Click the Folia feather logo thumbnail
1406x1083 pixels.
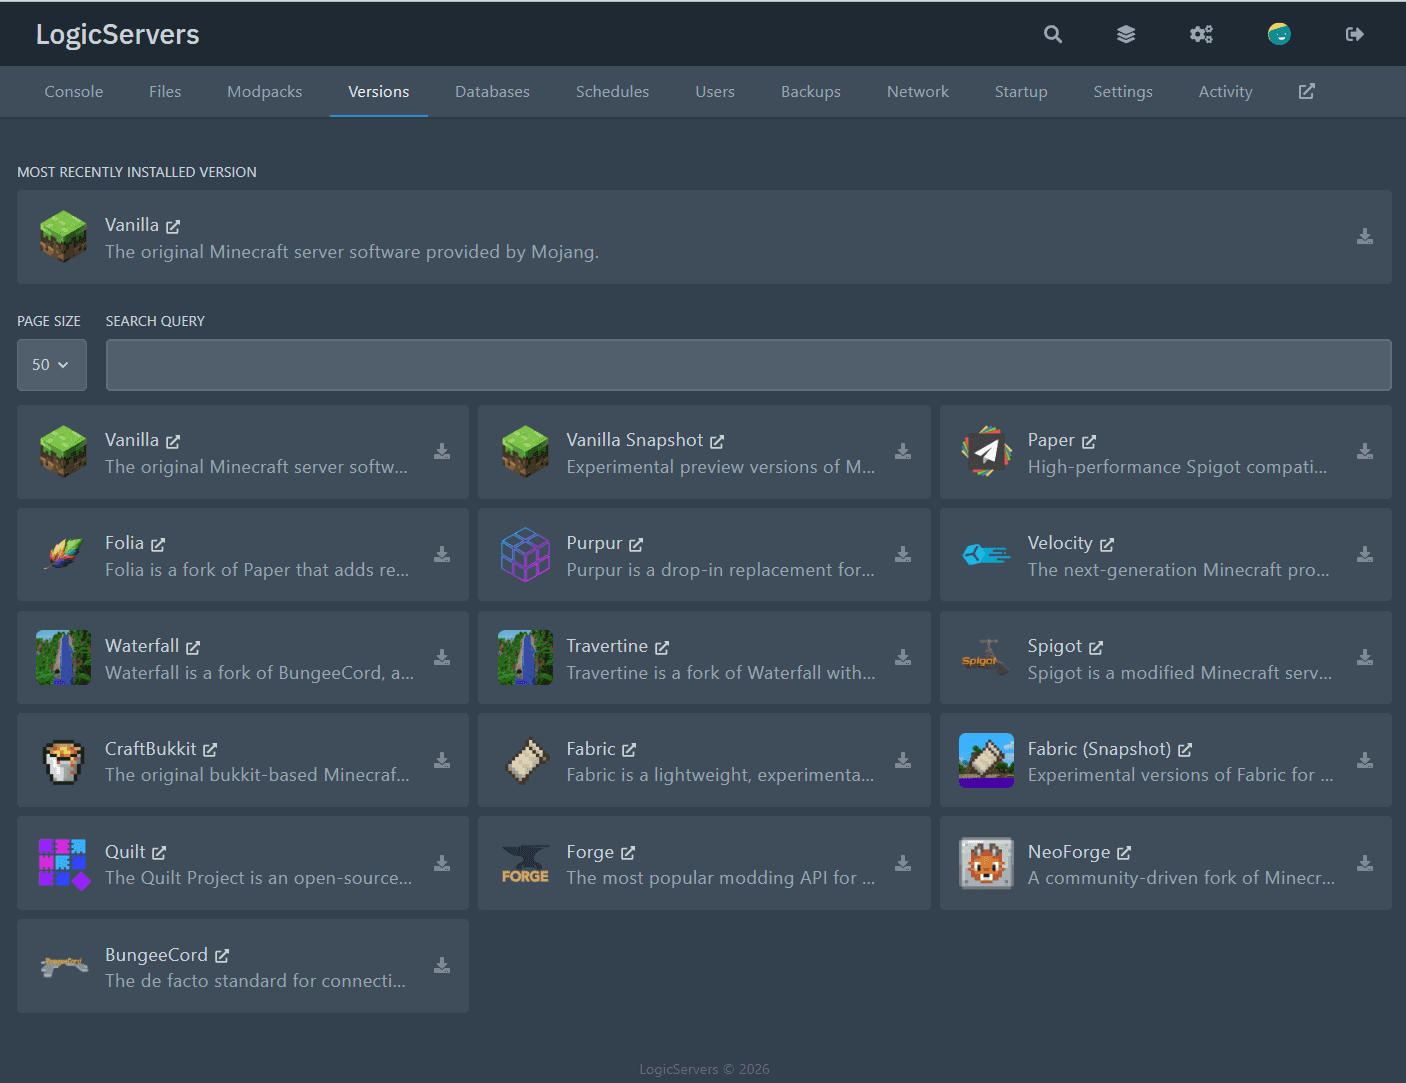pyautogui.click(x=64, y=554)
